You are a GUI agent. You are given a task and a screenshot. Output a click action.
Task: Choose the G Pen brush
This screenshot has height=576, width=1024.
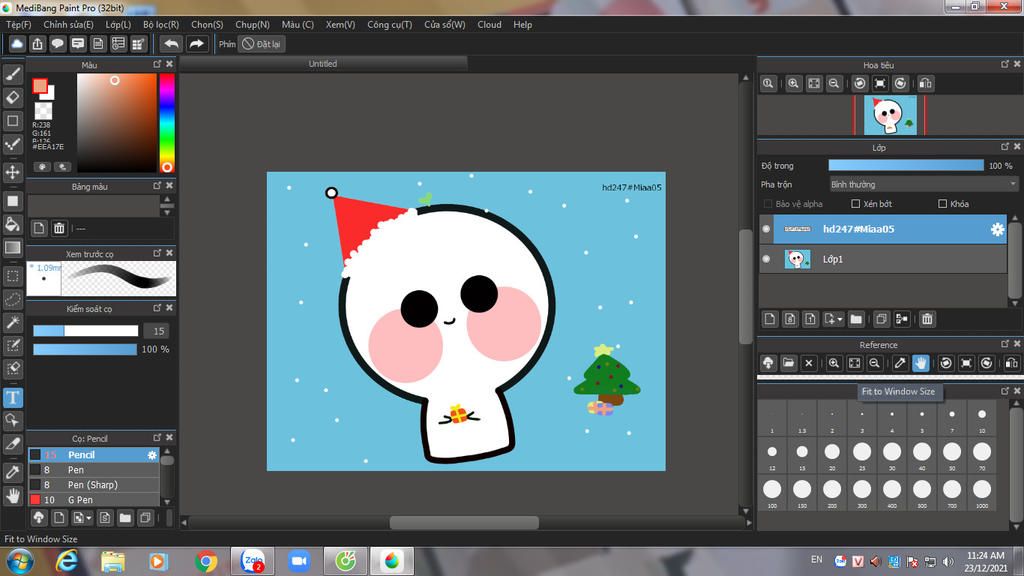93,500
